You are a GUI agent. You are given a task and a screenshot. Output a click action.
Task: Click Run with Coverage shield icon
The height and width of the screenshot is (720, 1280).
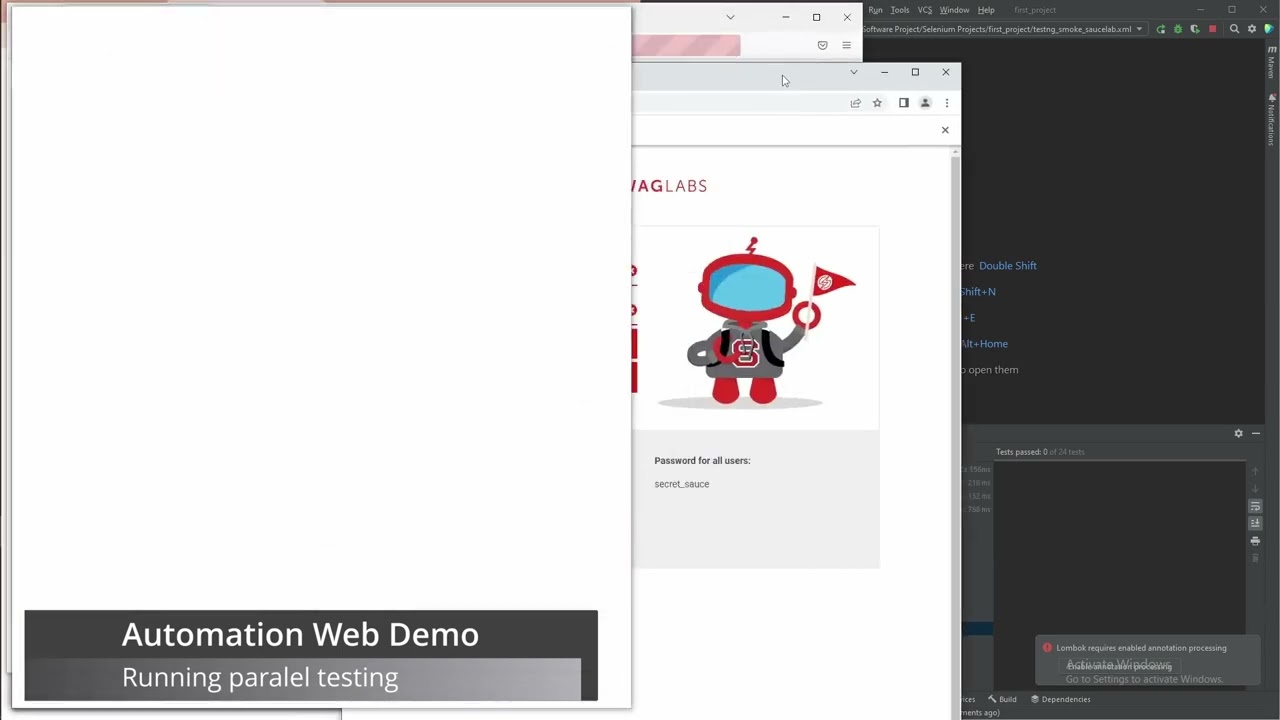click(x=1195, y=29)
